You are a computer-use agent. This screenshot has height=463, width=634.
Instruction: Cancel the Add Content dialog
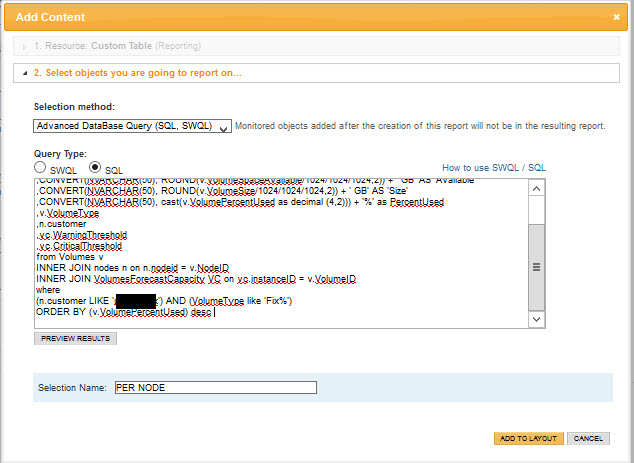point(588,438)
